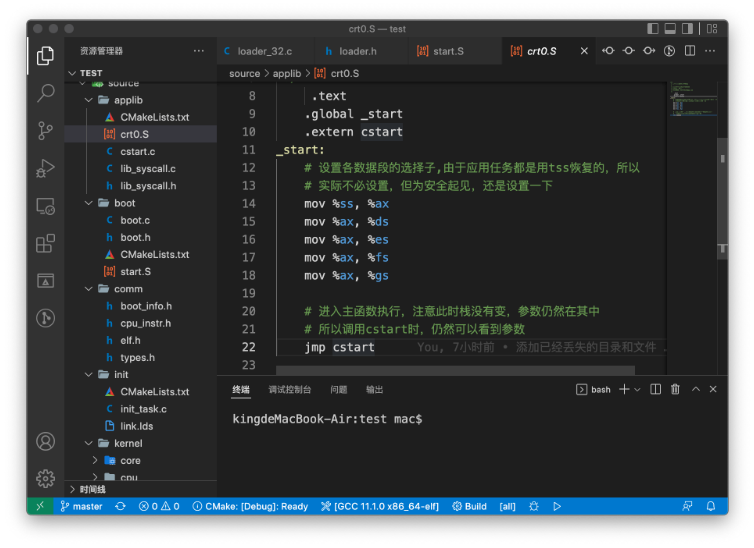Kill terminal with trash icon
This screenshot has height=548, width=754.
click(x=675, y=389)
